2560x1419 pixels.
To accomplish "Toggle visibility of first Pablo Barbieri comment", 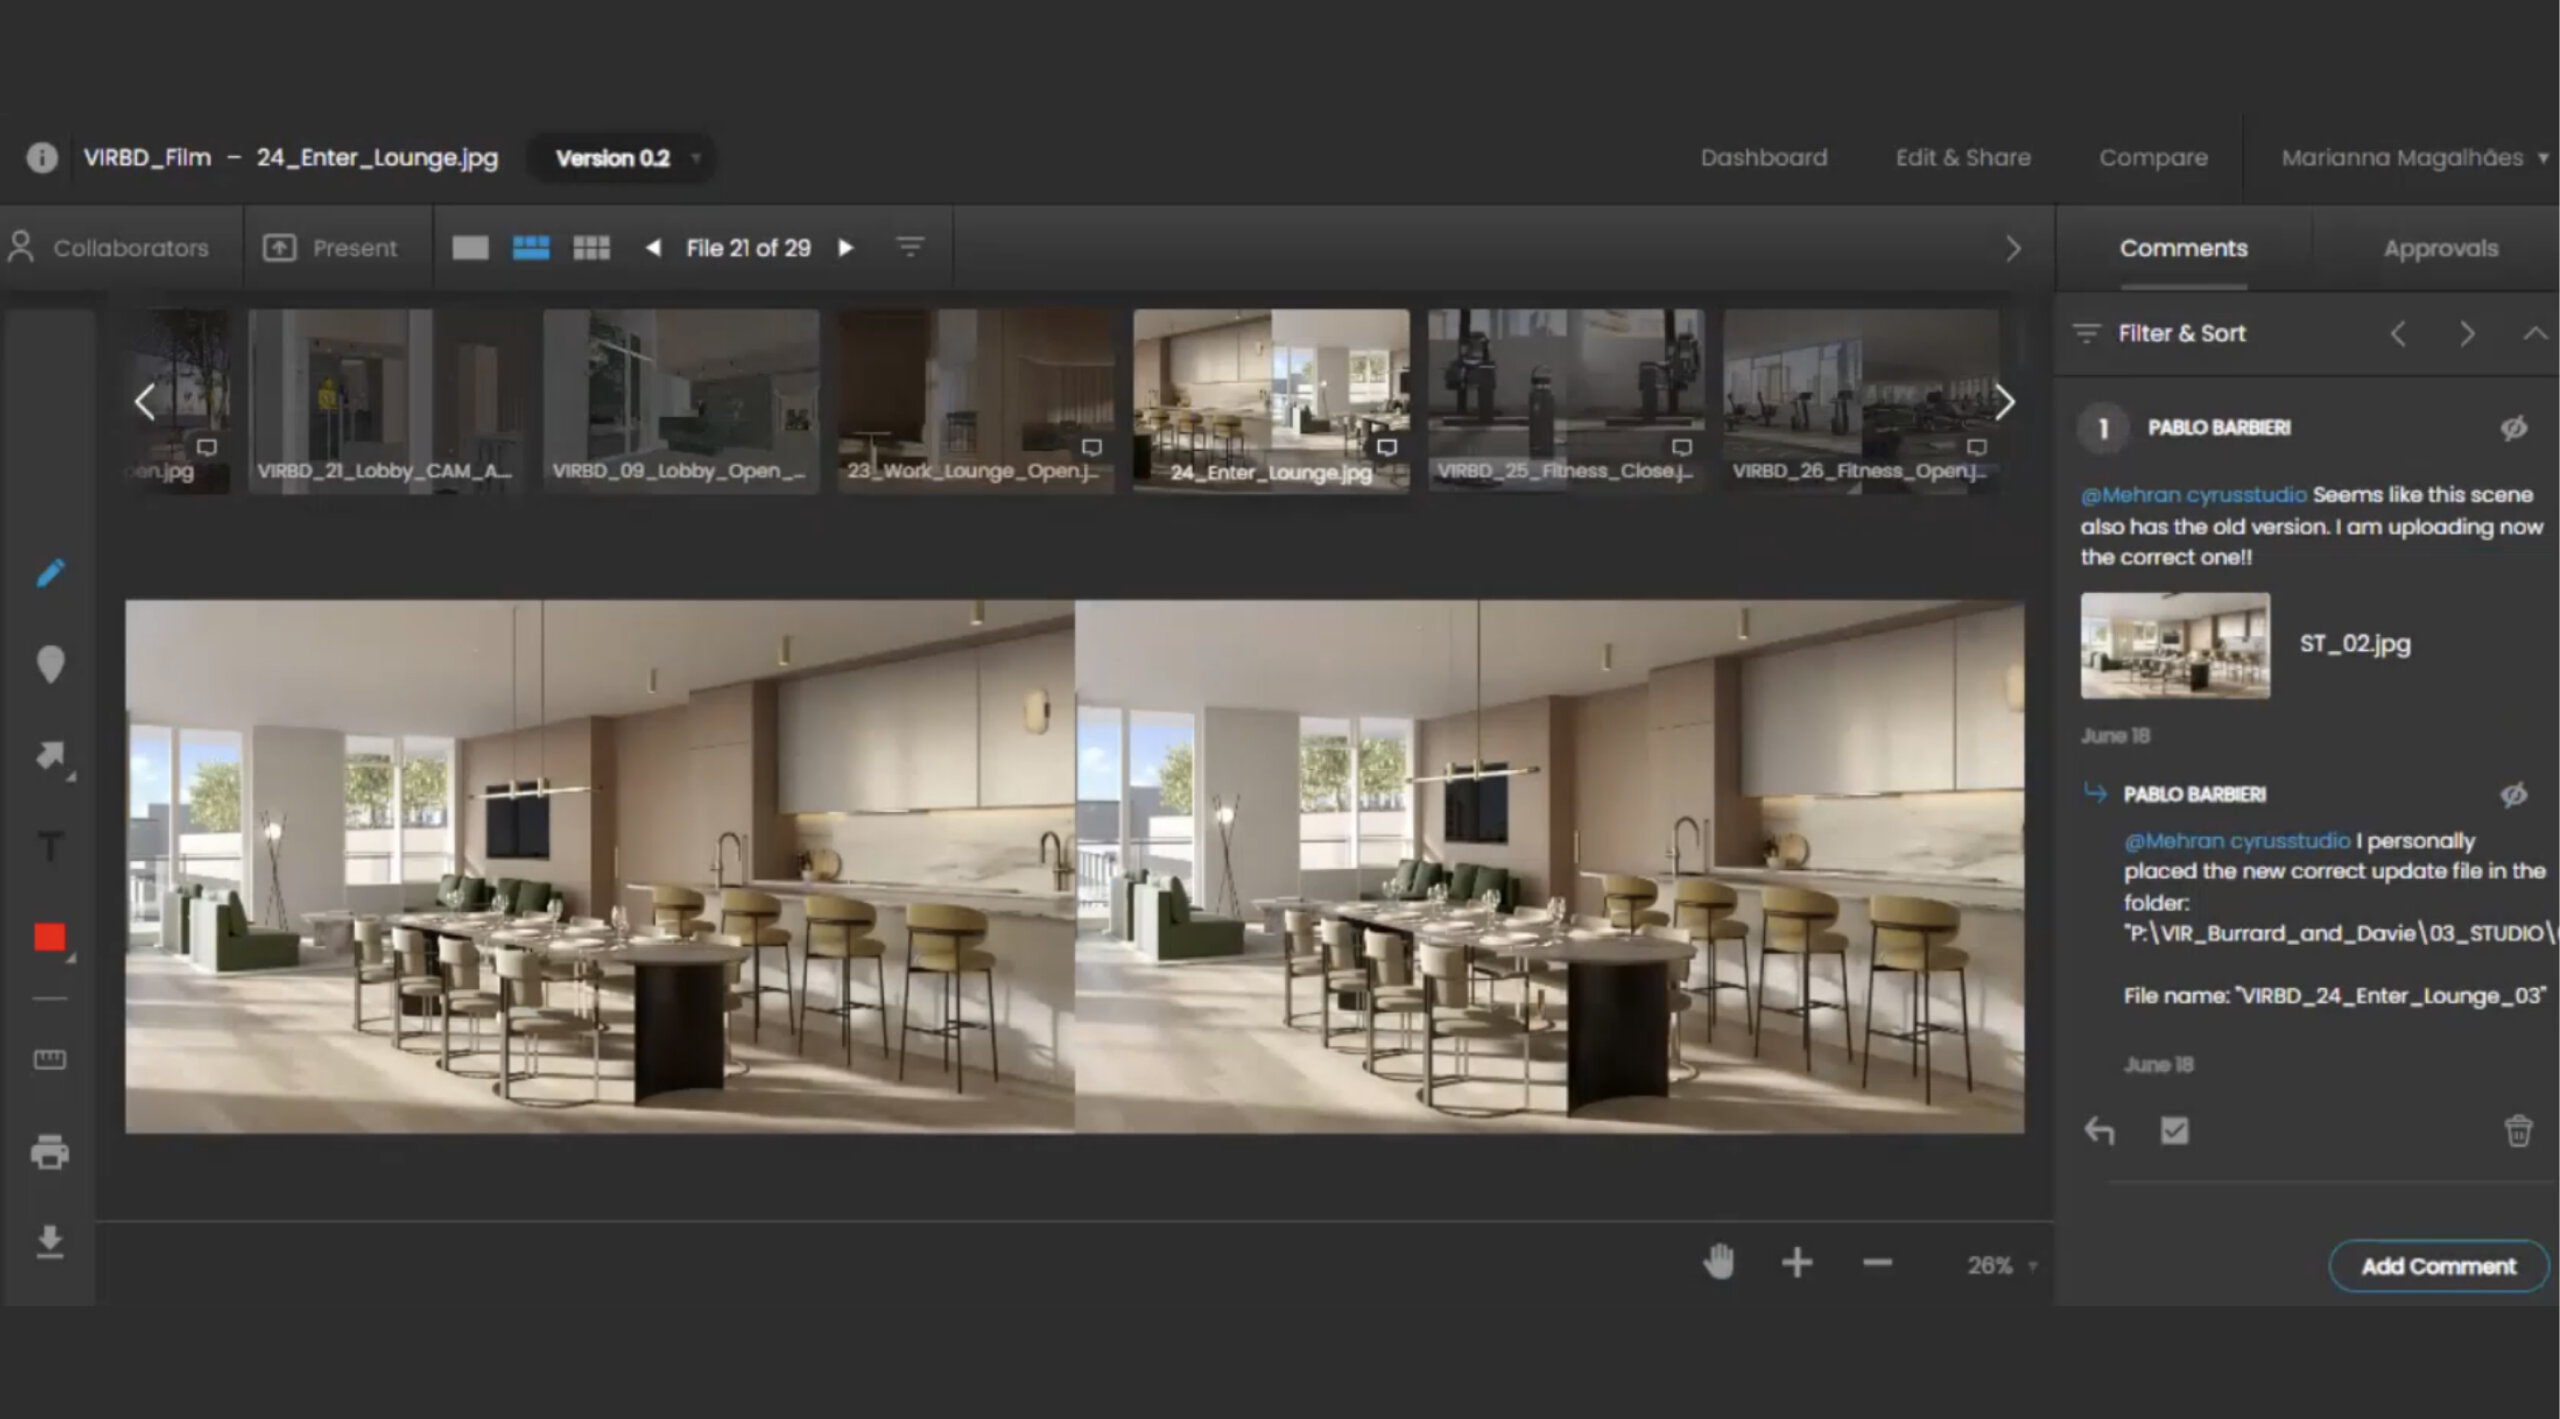I will 2514,428.
